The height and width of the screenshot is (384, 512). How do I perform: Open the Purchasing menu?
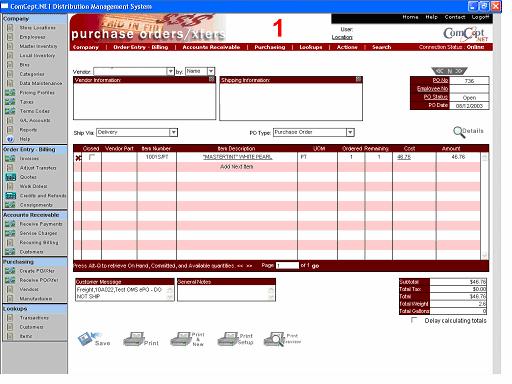(x=270, y=47)
